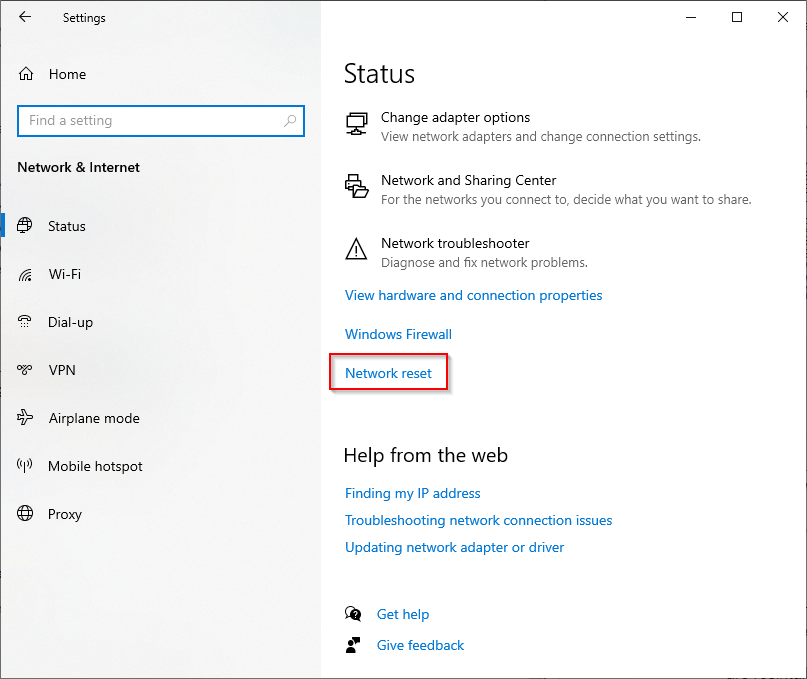Click the Mobile hotspot icon
This screenshot has height=679, width=807.
(x=26, y=466)
